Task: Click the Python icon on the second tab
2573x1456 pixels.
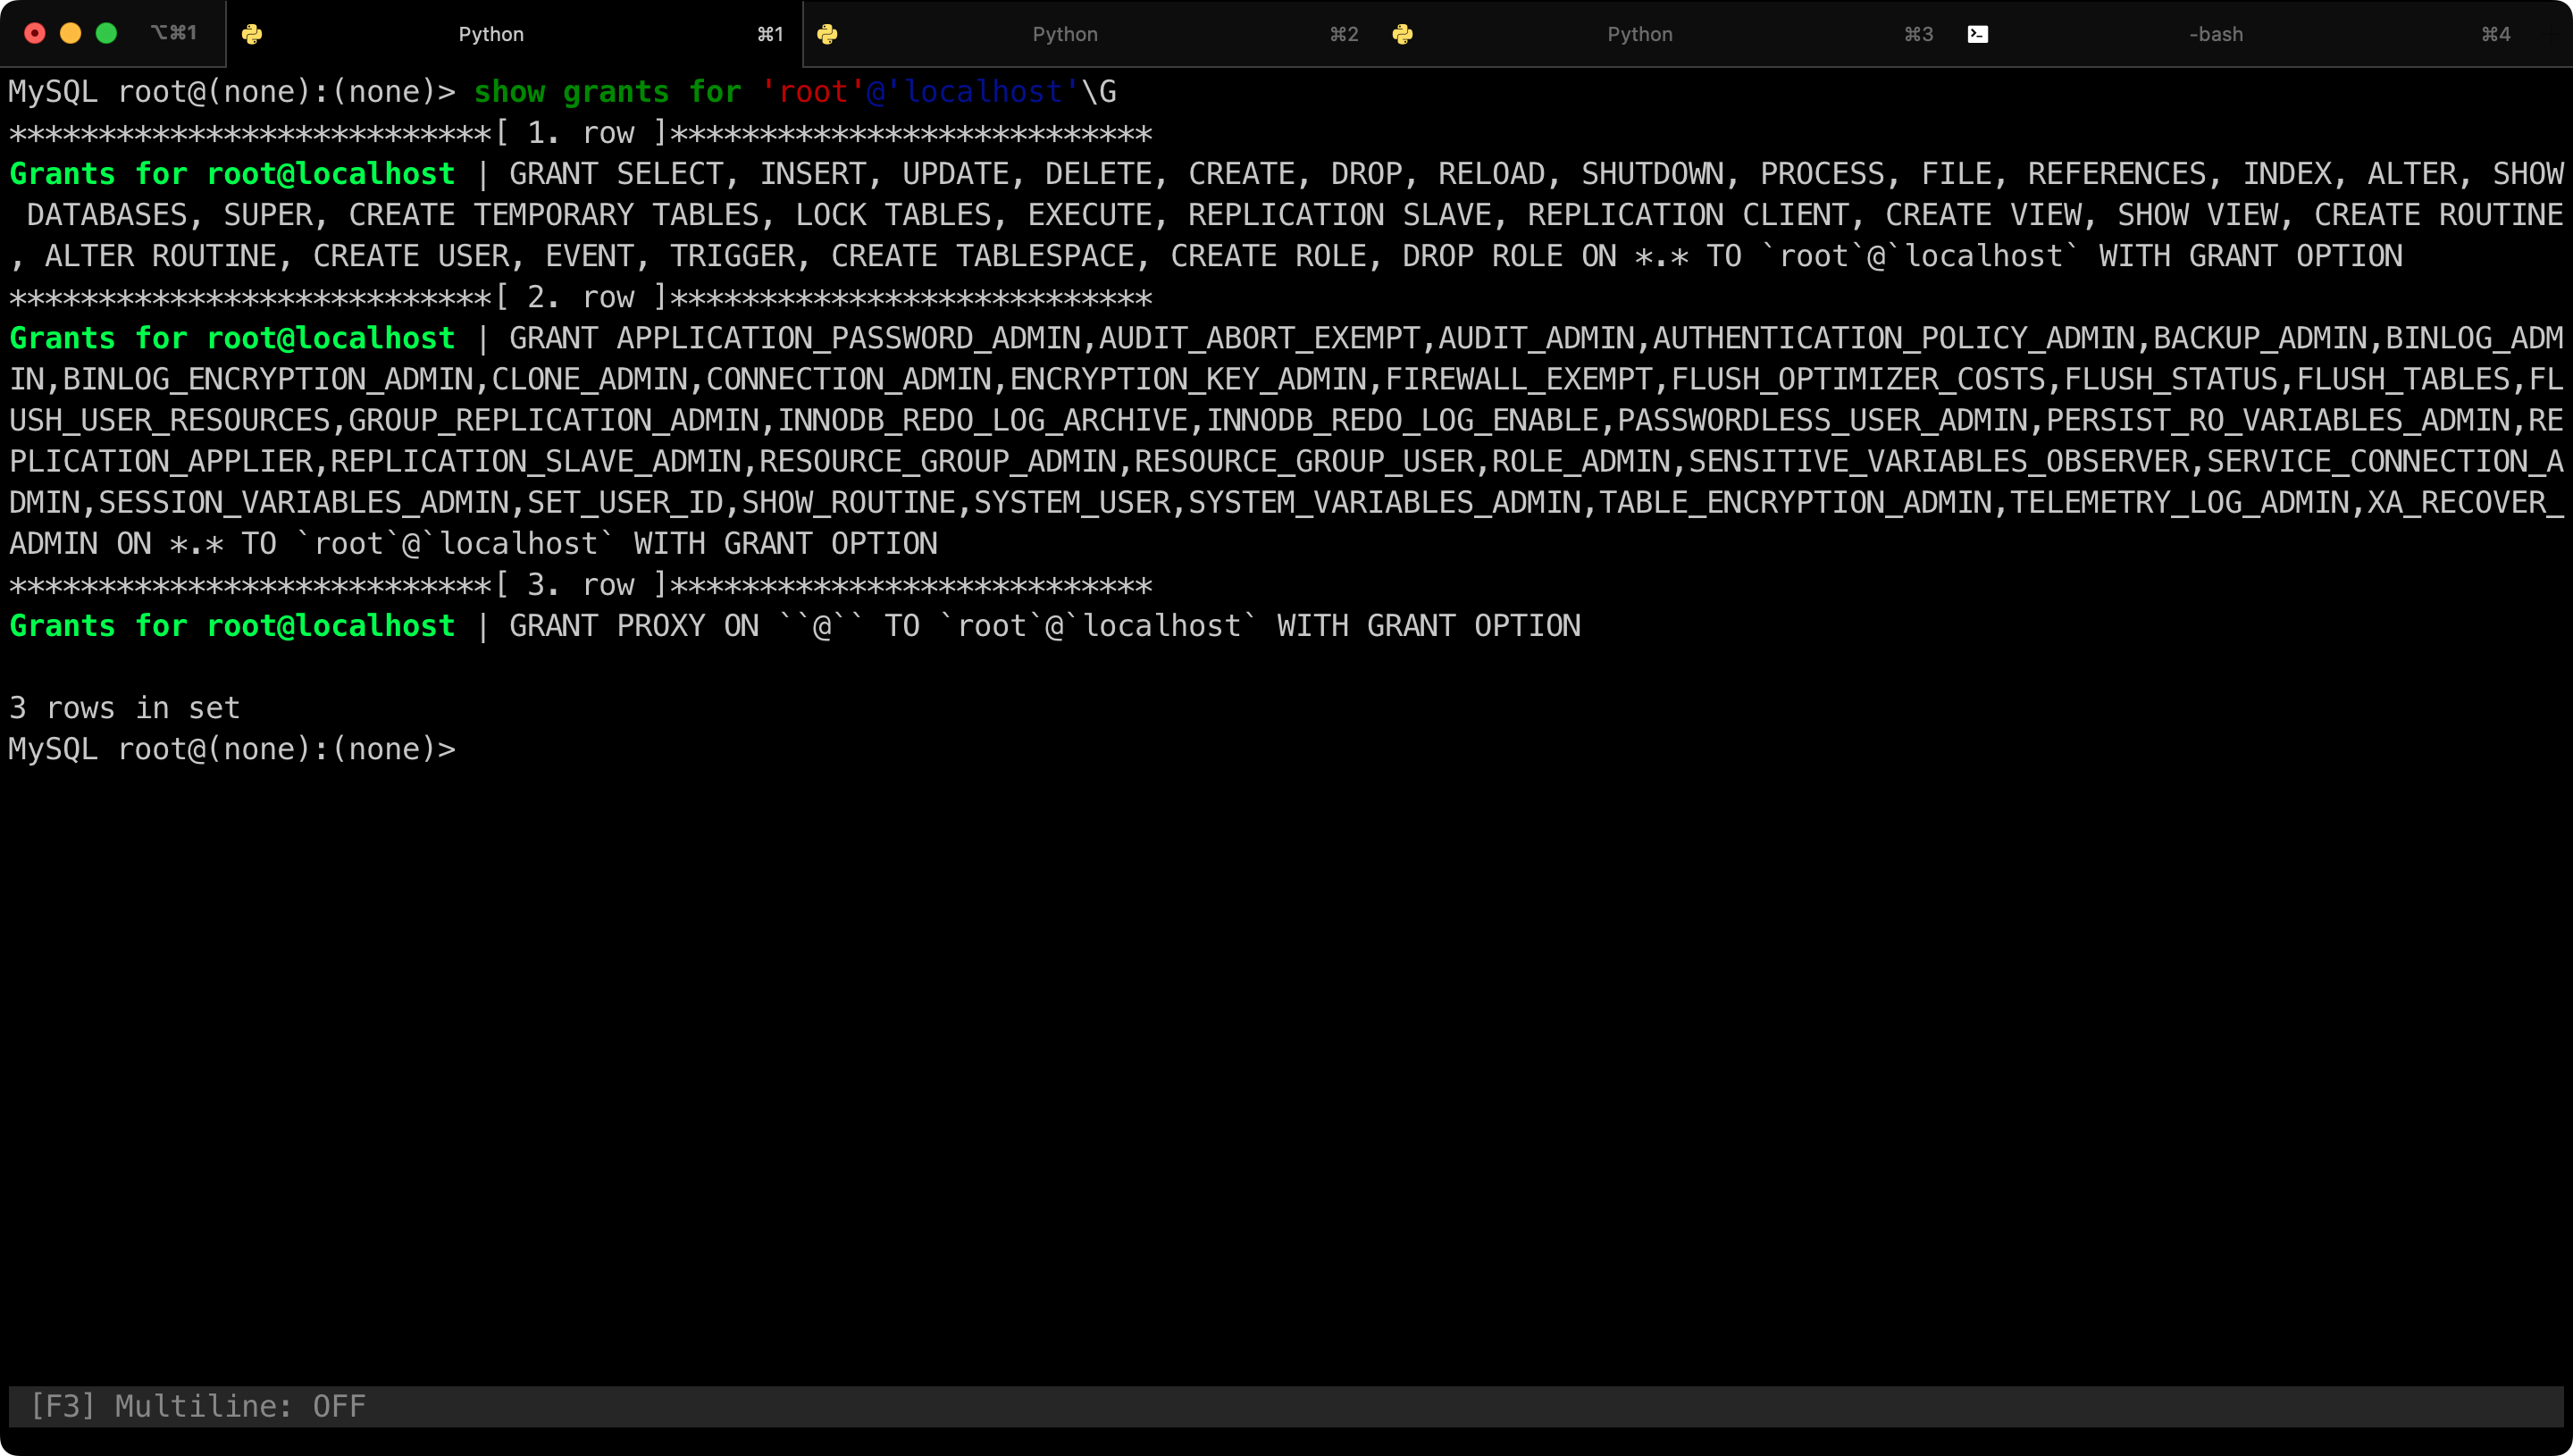Action: (827, 34)
